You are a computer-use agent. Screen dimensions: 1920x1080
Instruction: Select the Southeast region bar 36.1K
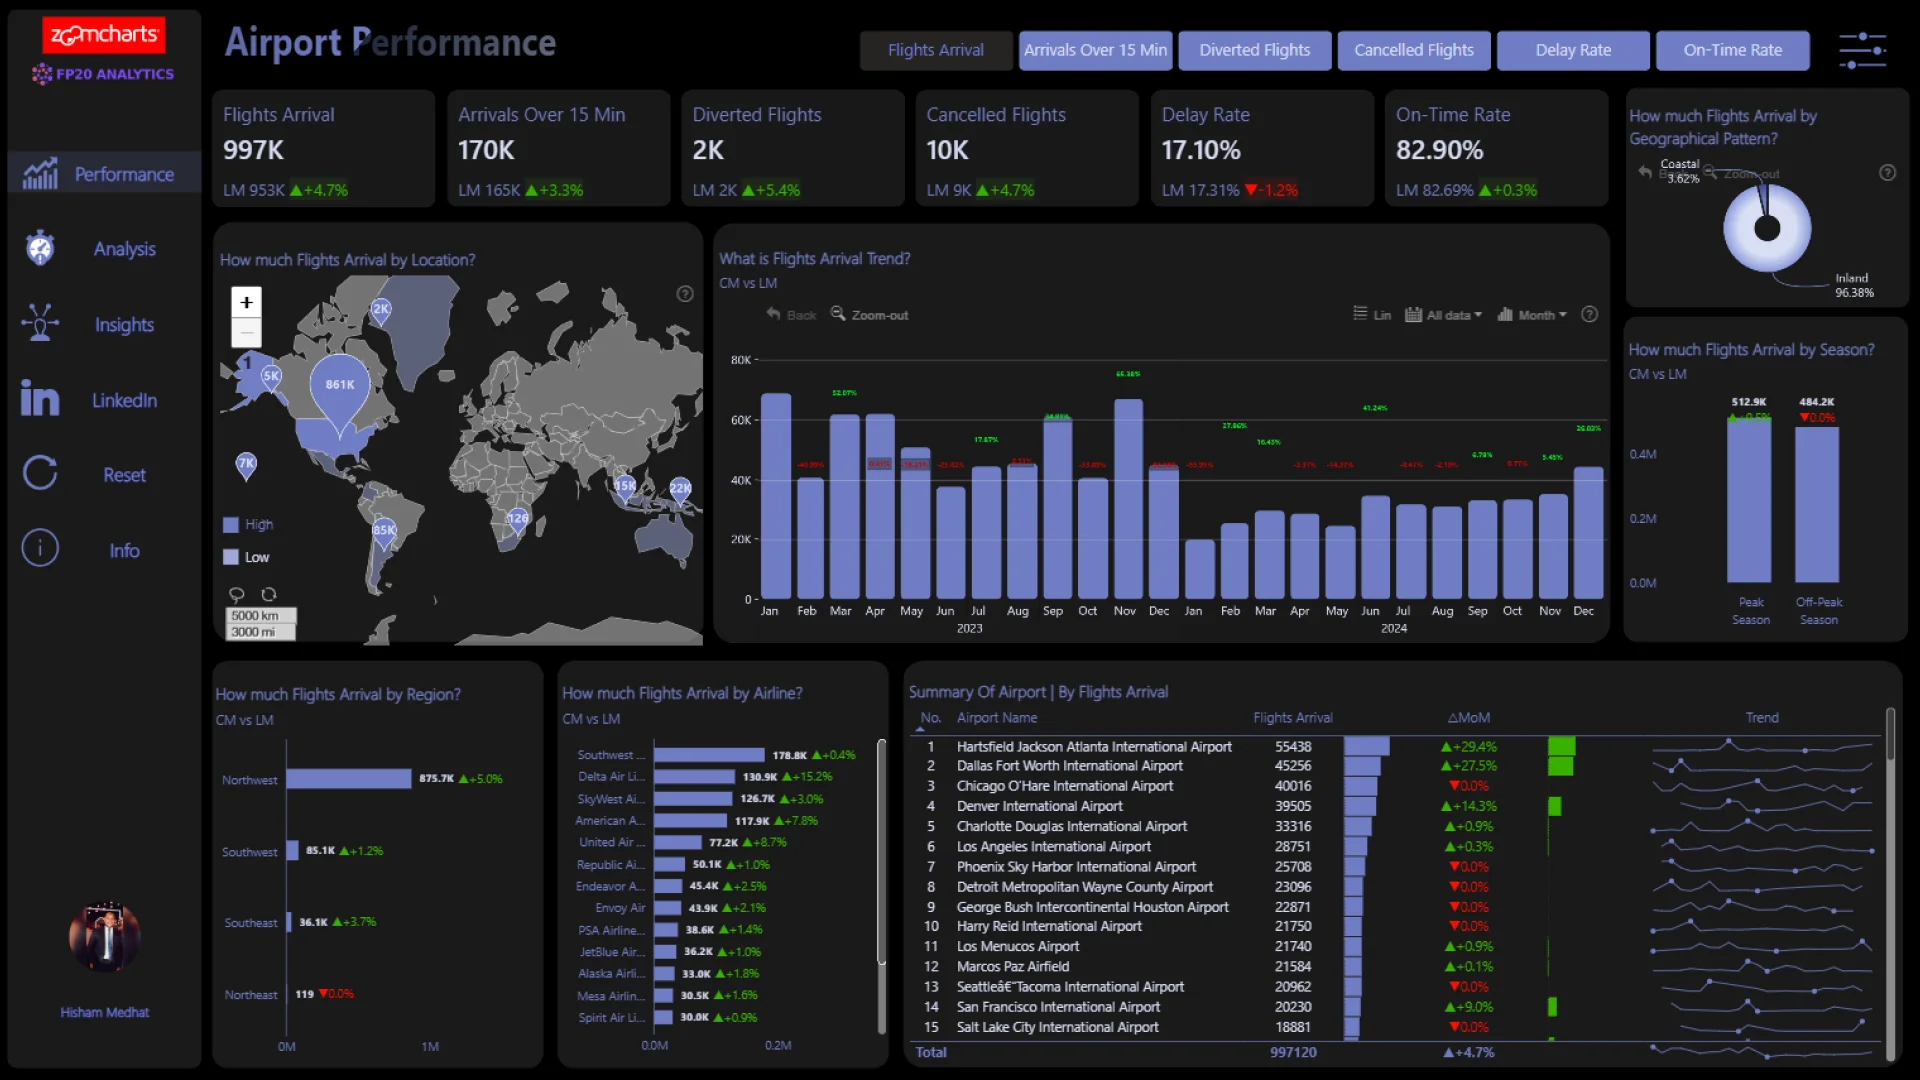tap(289, 922)
